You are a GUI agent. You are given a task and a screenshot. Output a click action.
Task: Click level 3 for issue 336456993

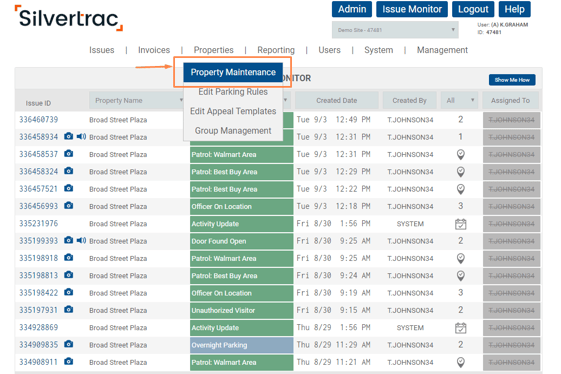coord(460,206)
